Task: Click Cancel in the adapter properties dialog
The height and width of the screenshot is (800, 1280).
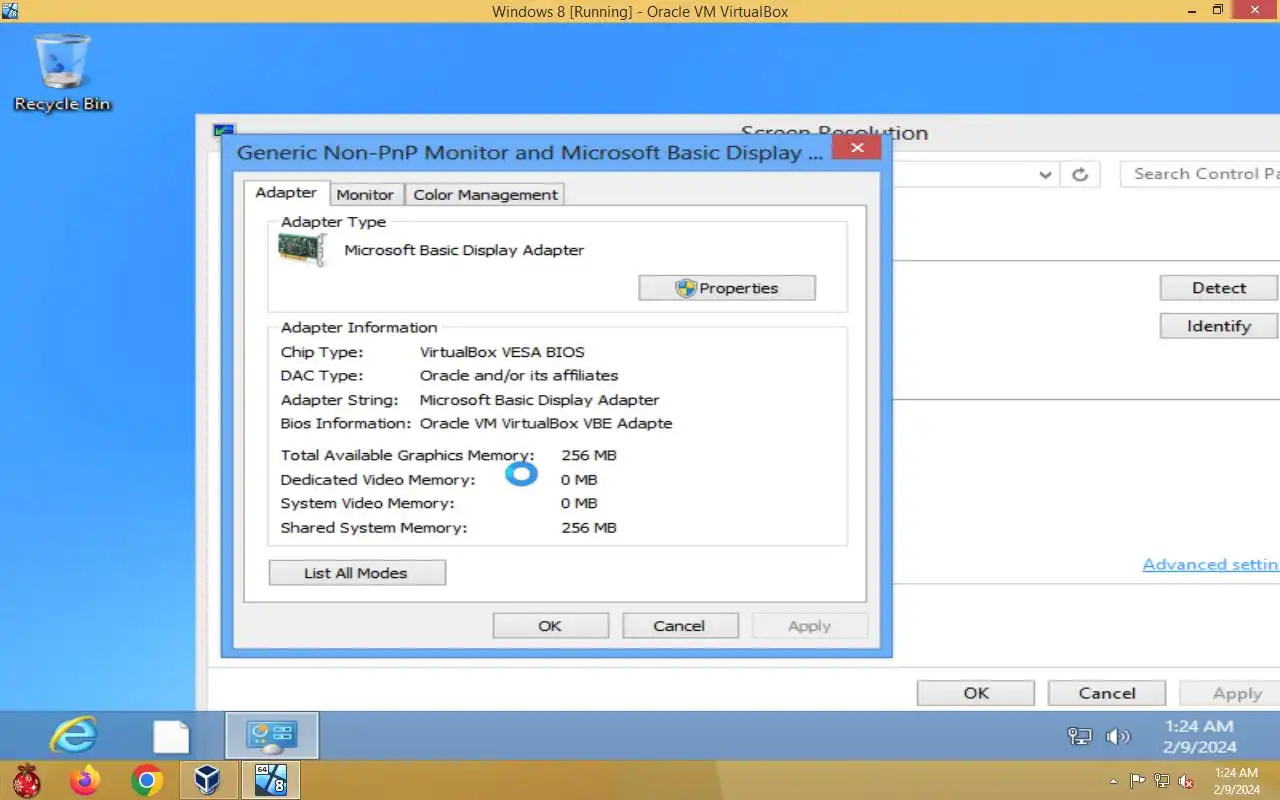Action: pyautogui.click(x=679, y=626)
